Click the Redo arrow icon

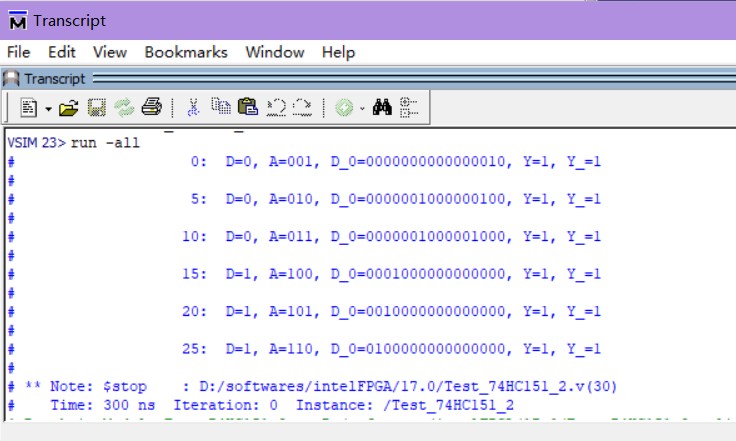pos(302,107)
